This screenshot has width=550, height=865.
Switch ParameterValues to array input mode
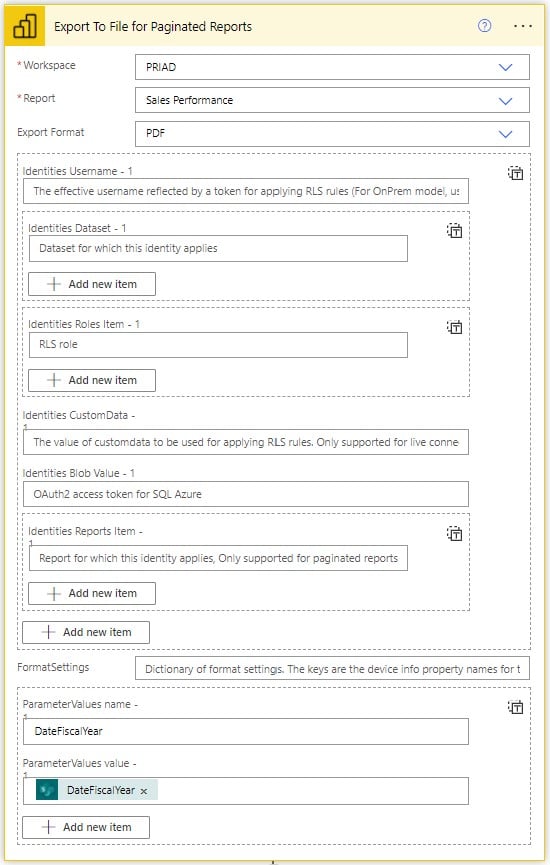tap(515, 707)
